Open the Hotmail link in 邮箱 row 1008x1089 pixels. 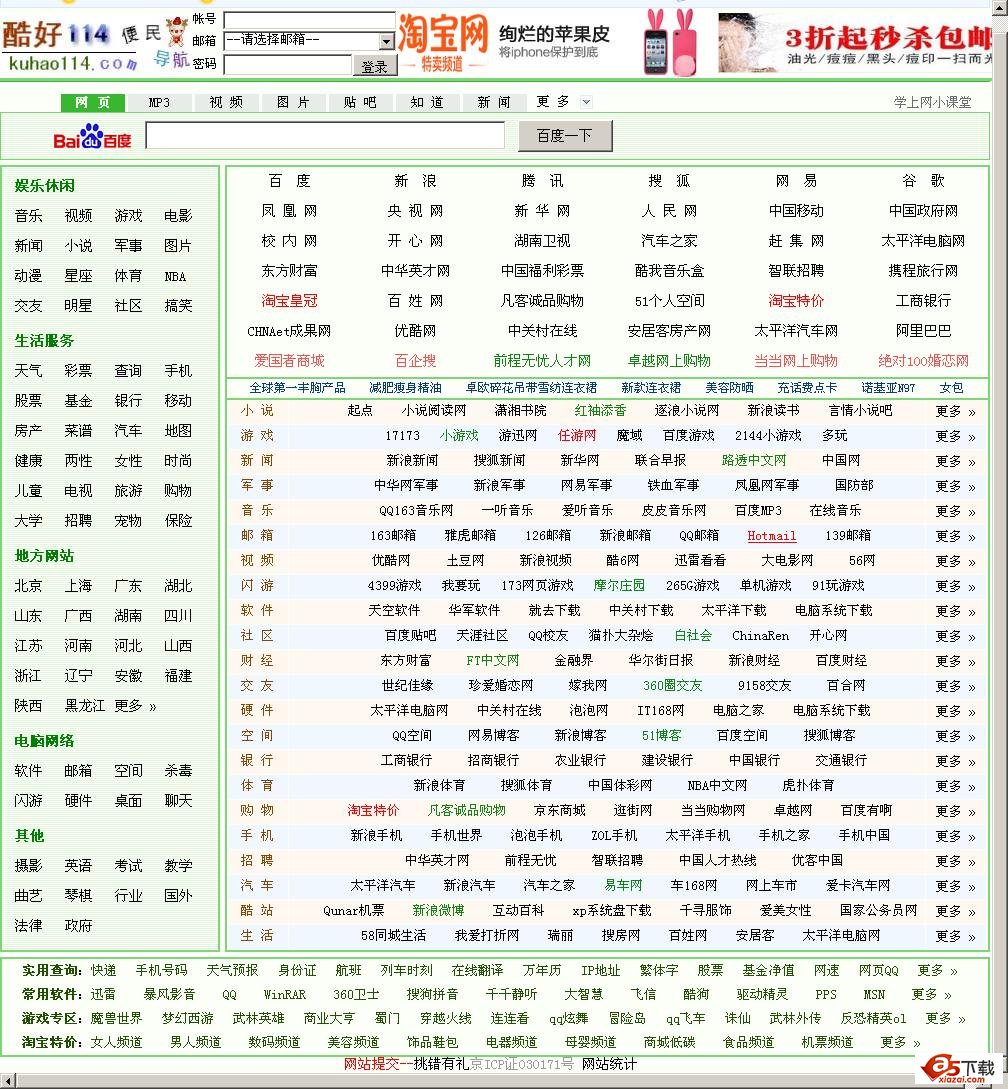771,536
